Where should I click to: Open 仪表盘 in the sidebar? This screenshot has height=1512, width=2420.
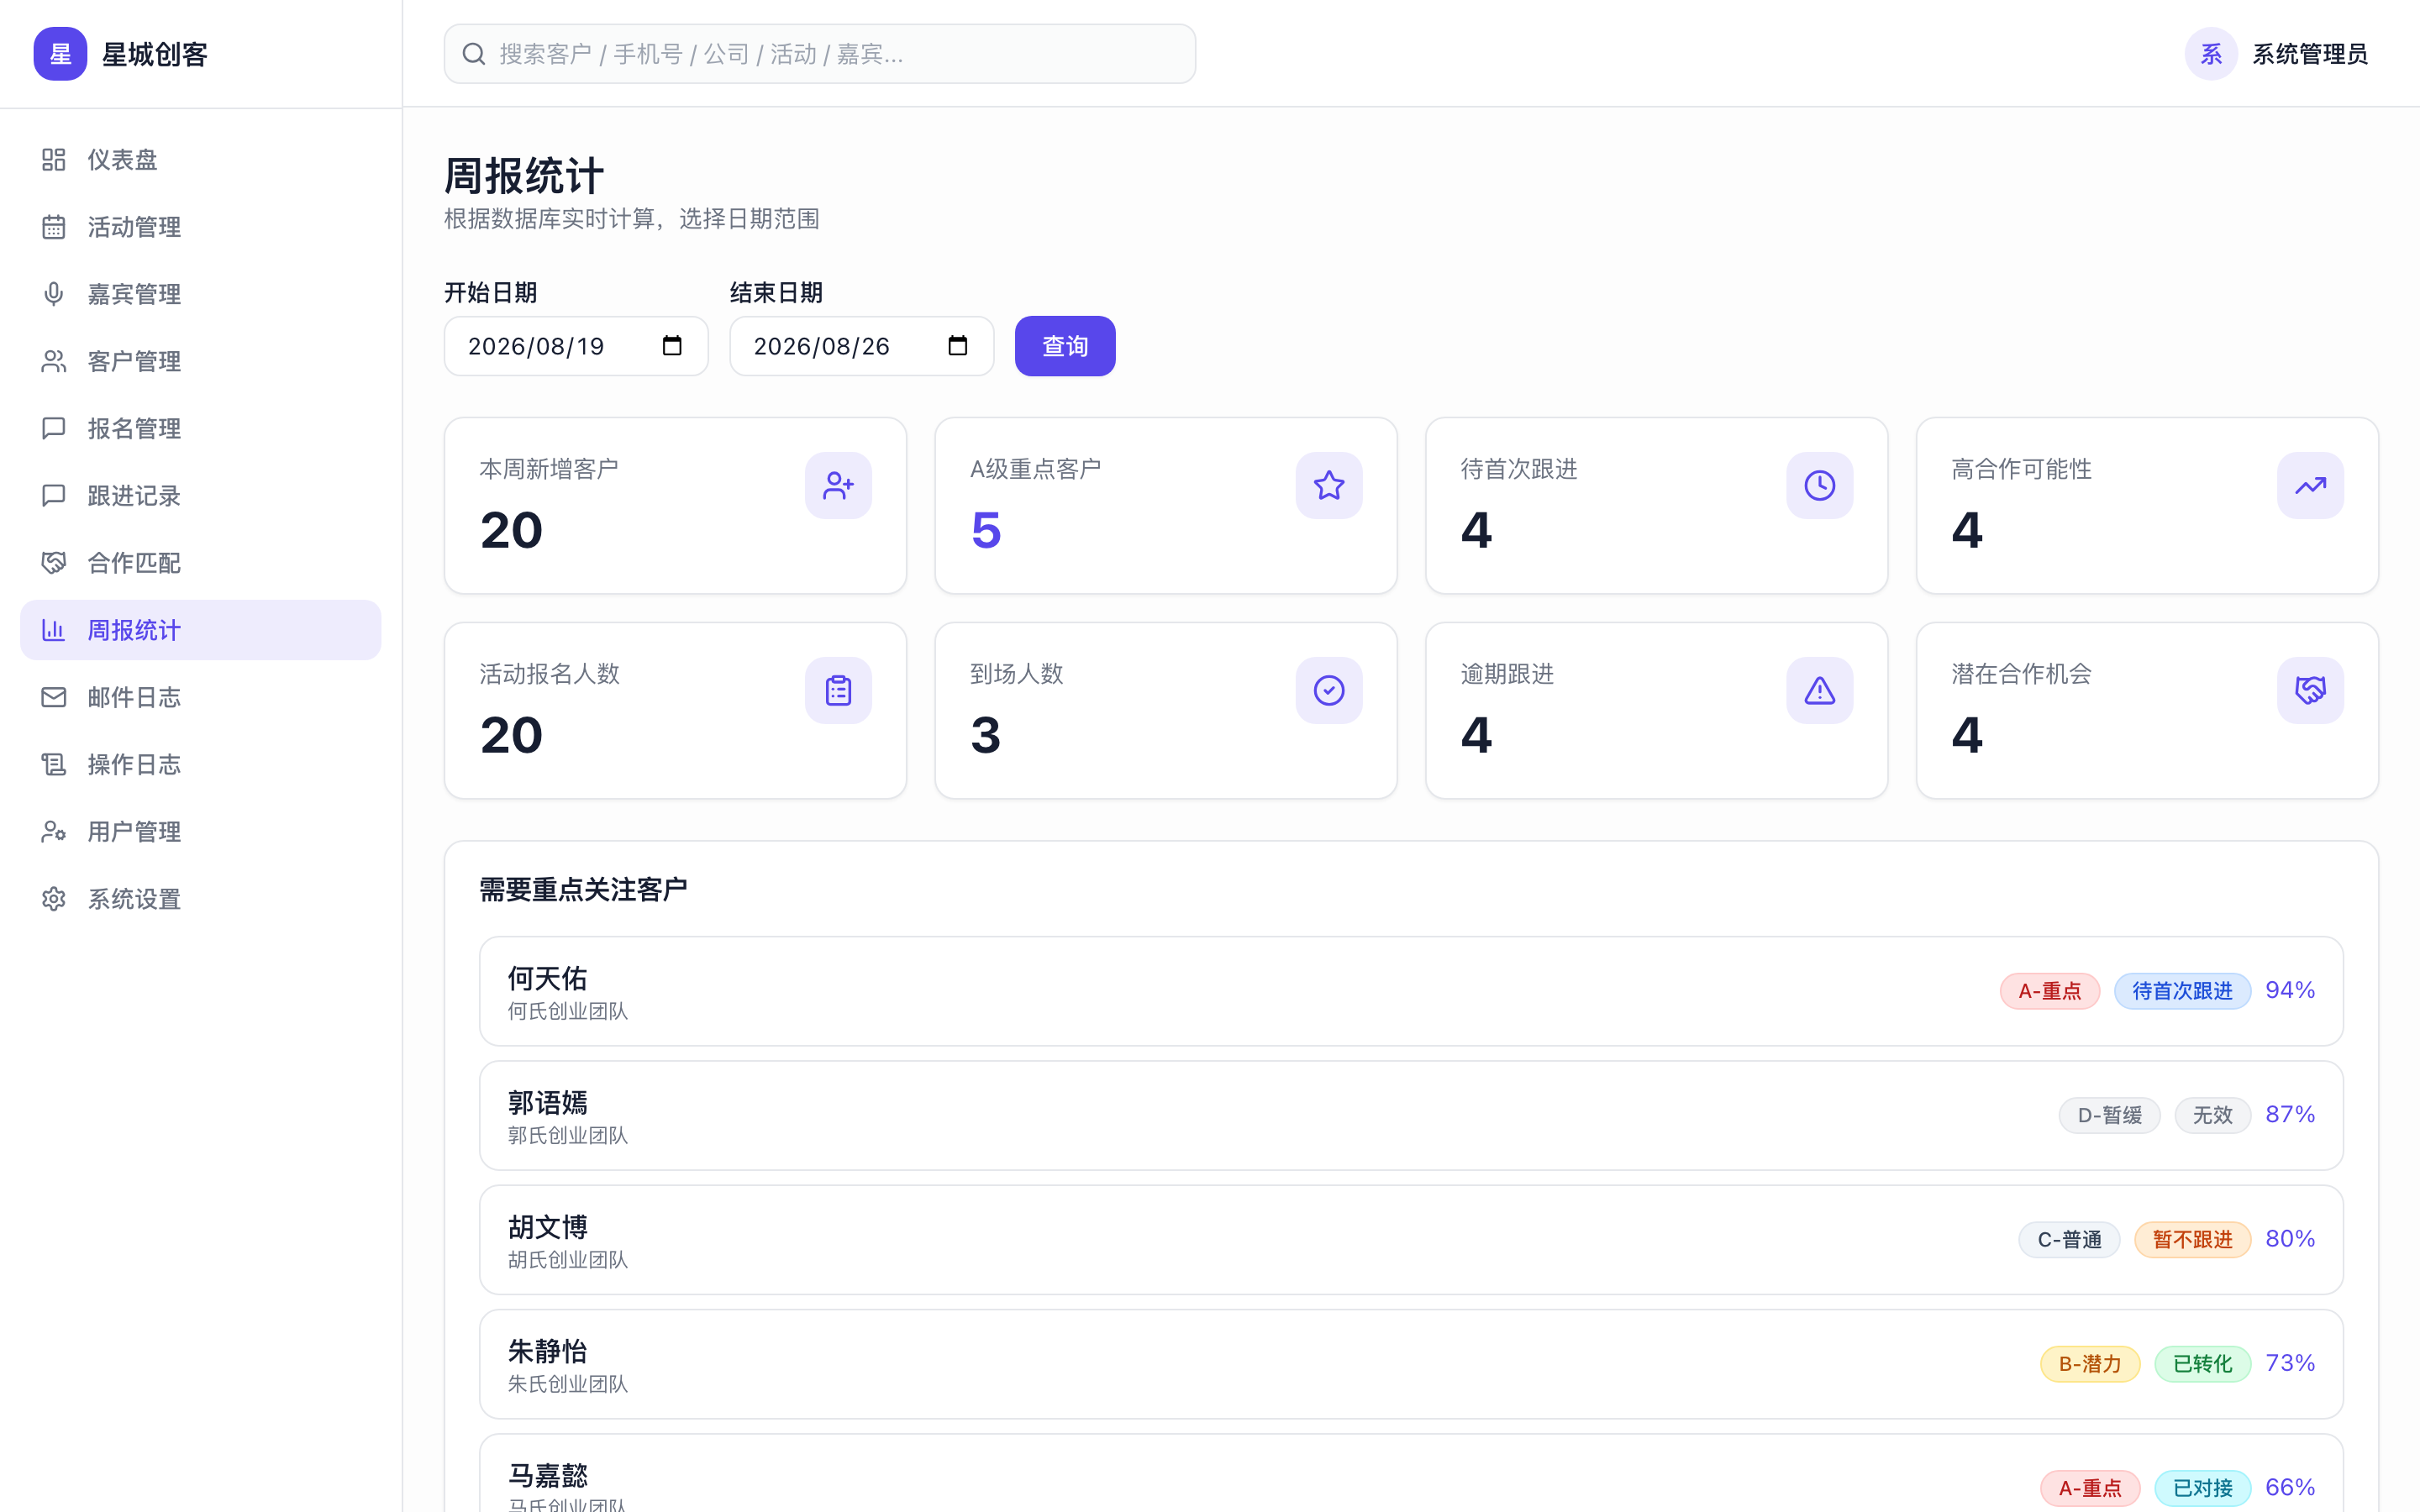point(200,160)
